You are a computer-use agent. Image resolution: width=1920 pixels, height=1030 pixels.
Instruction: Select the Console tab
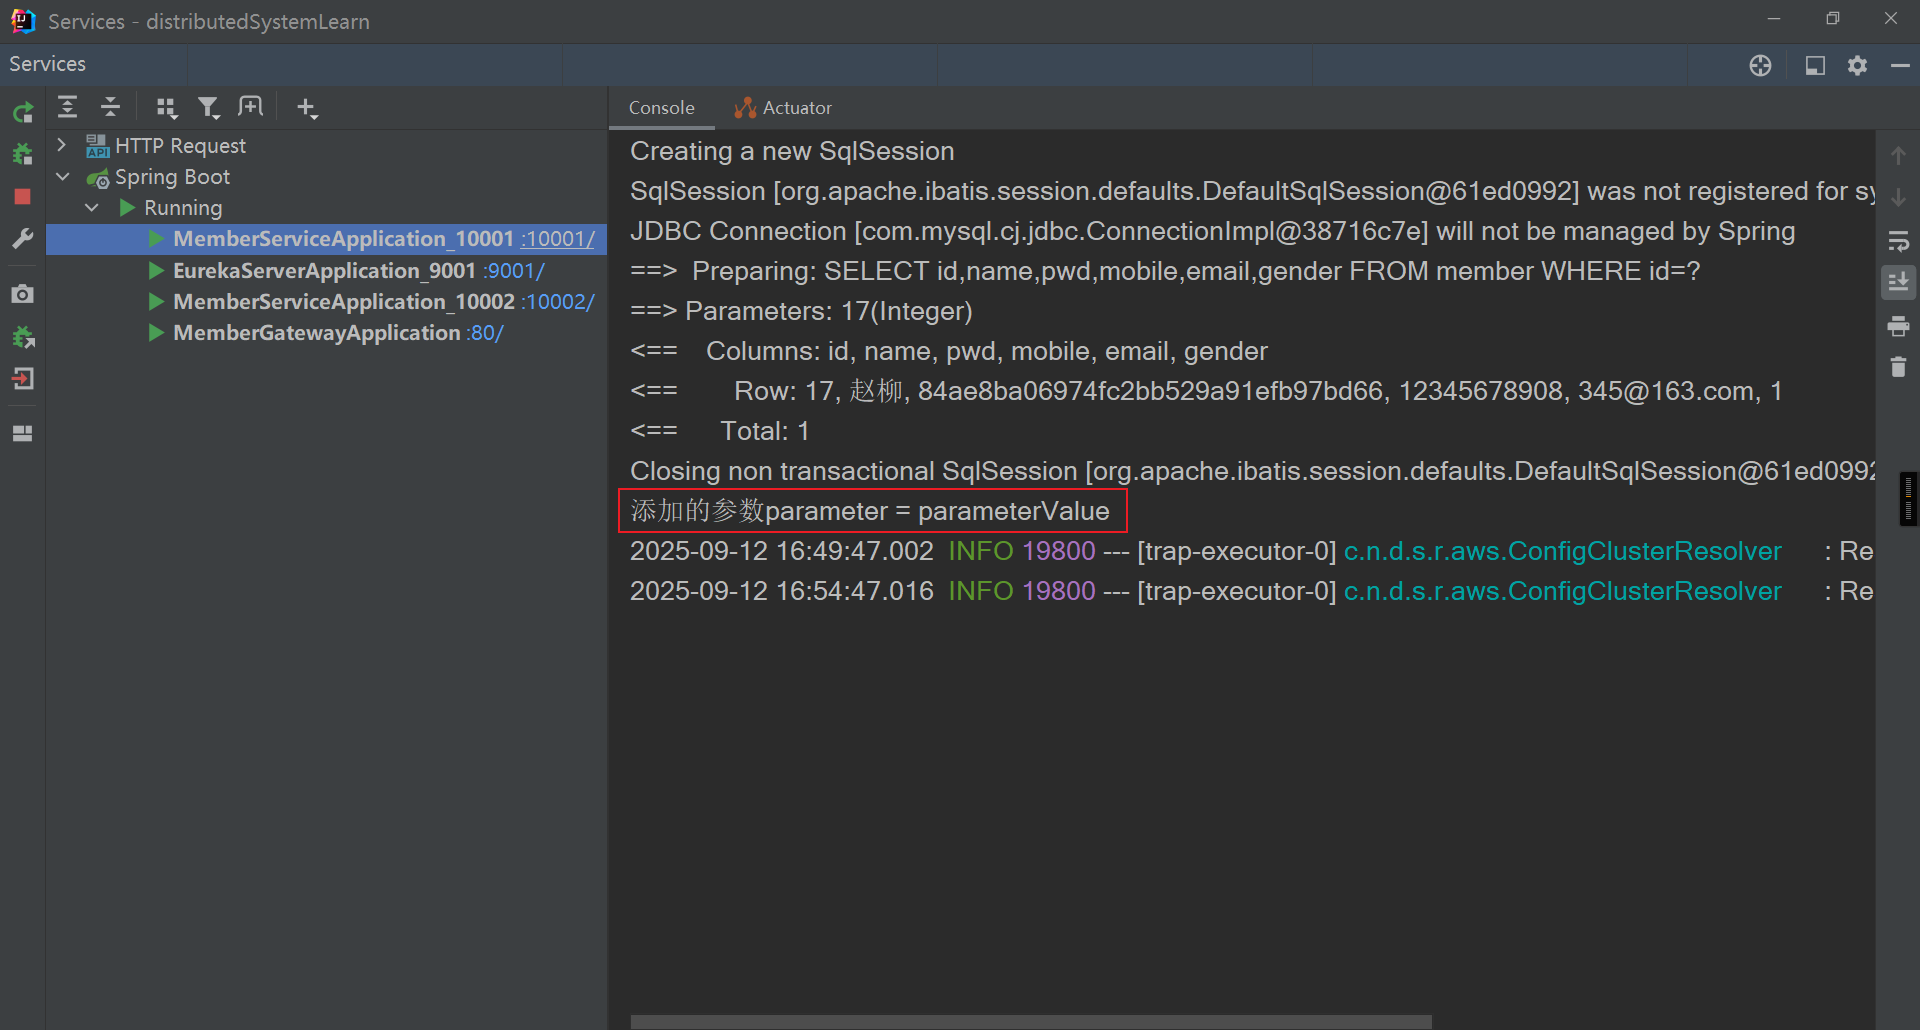click(x=661, y=108)
